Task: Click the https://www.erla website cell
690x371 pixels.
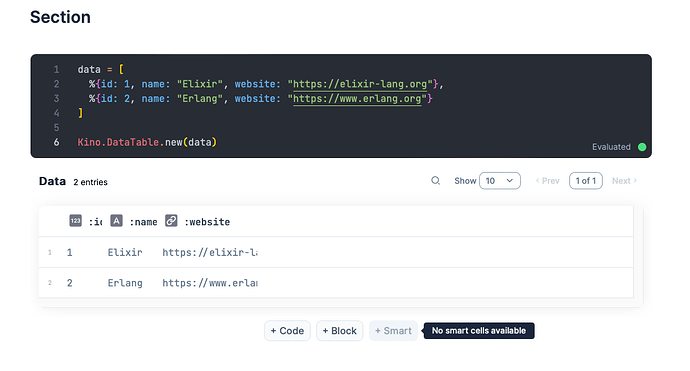Action: (210, 283)
